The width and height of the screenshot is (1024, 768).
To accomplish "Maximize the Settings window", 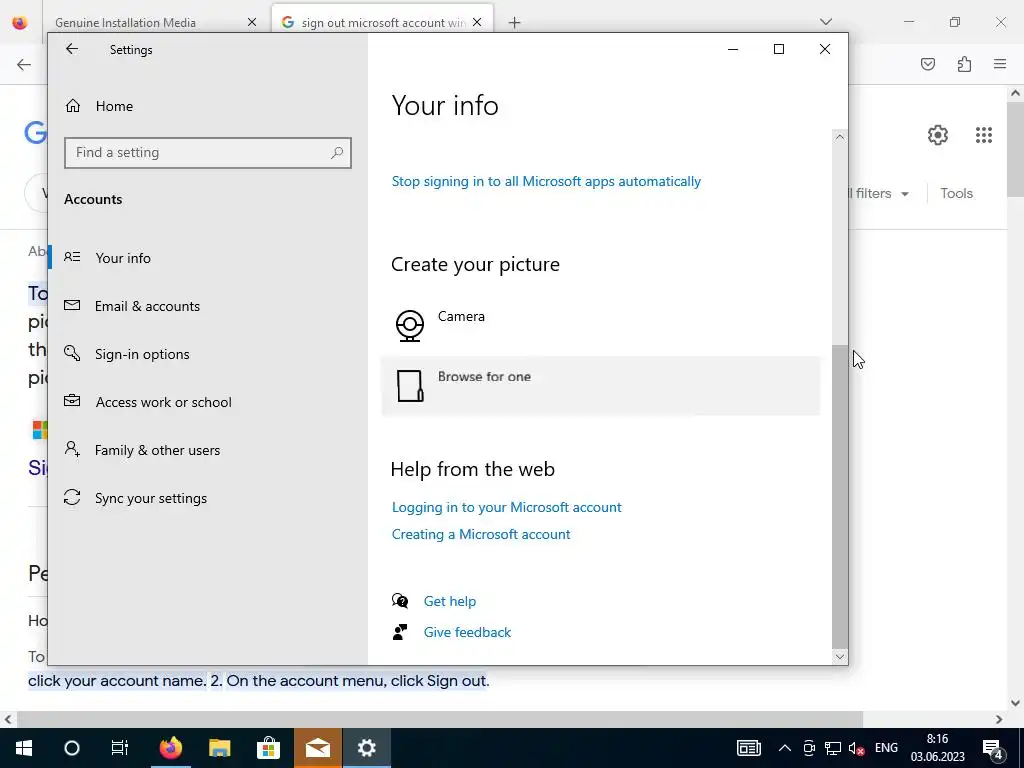I will pyautogui.click(x=778, y=49).
